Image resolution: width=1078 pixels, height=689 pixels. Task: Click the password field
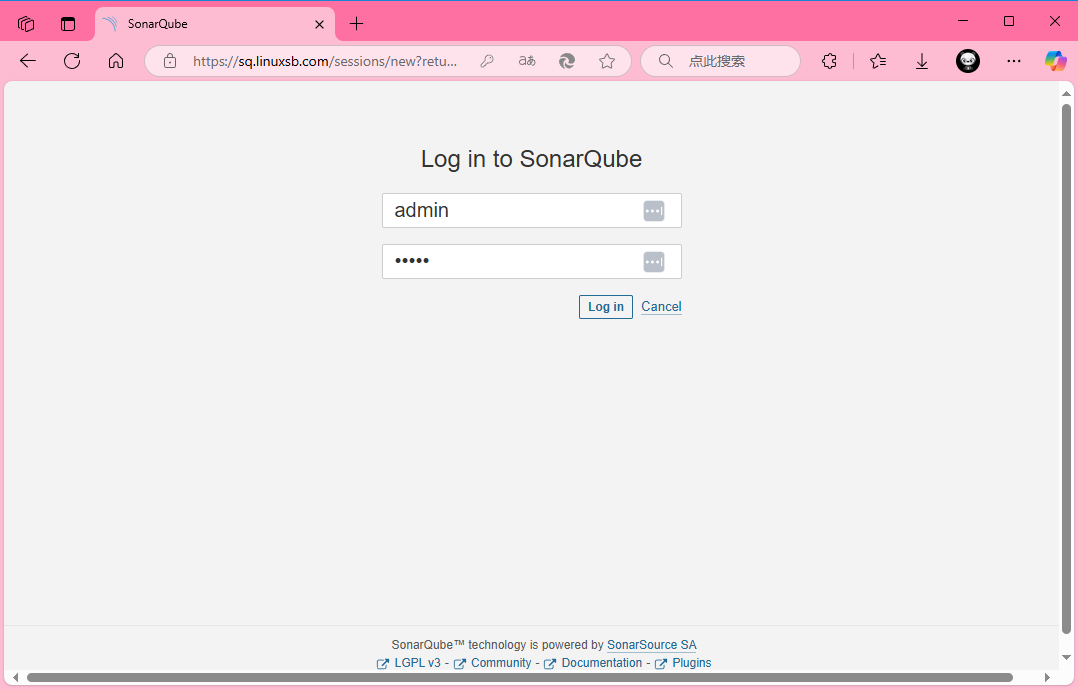(x=531, y=261)
